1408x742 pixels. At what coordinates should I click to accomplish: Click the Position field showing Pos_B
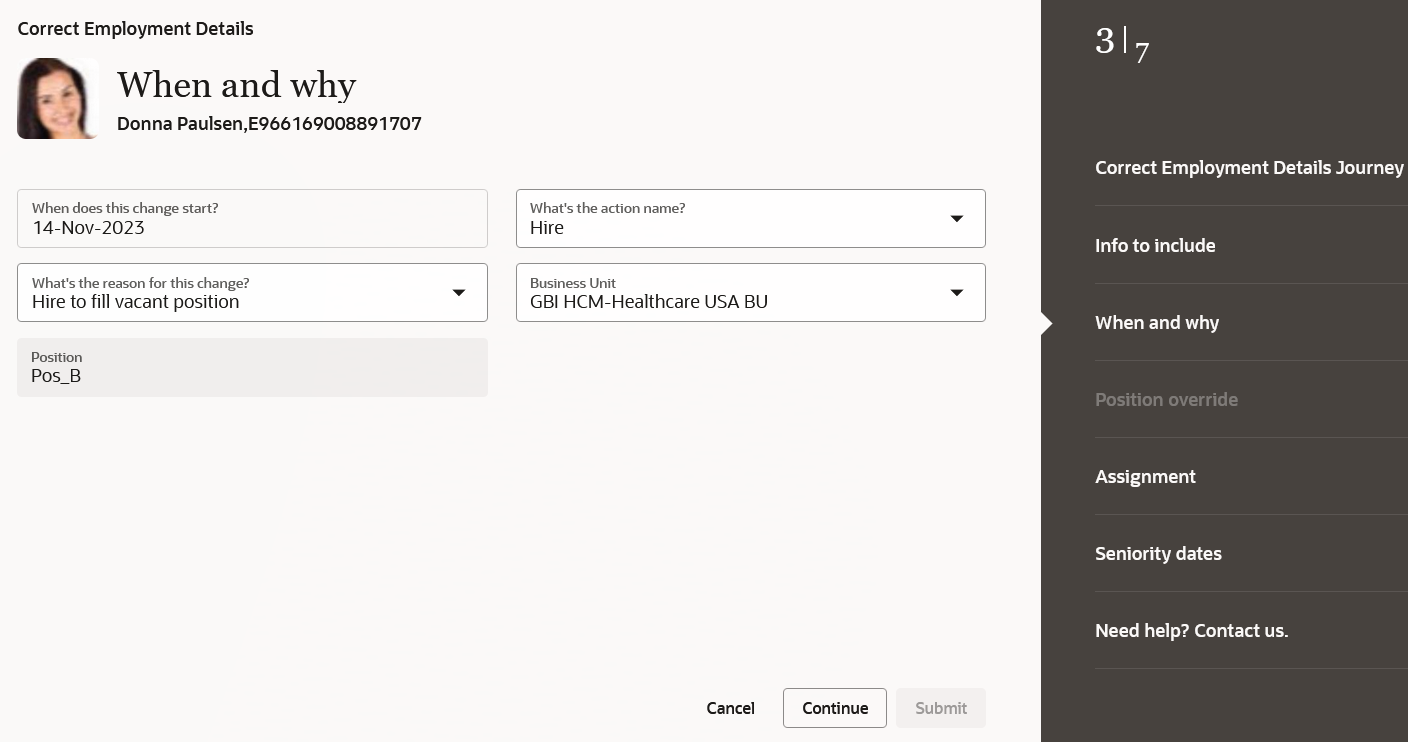tap(252, 367)
